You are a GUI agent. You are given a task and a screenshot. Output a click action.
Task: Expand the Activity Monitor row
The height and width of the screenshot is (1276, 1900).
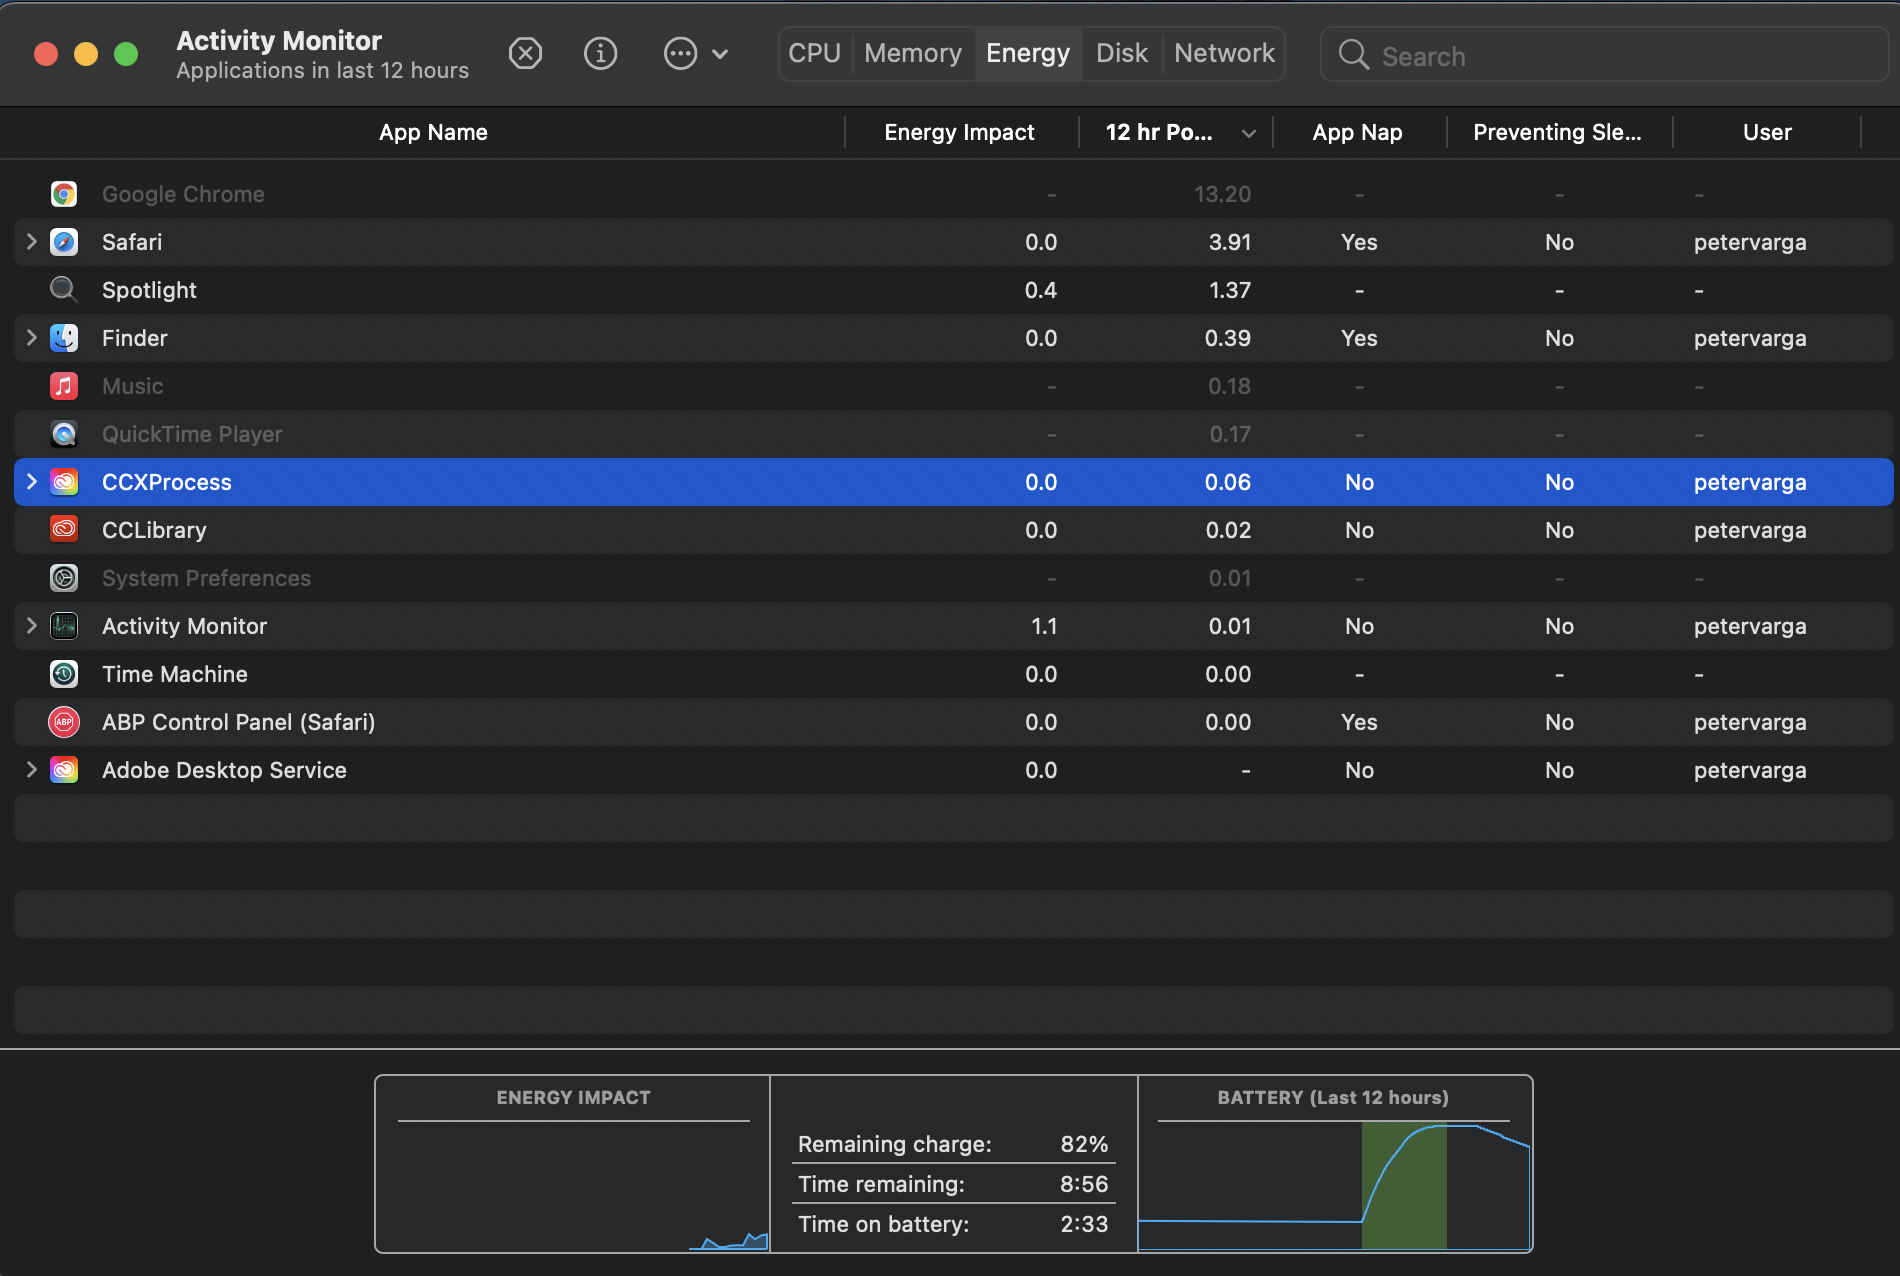(31, 626)
